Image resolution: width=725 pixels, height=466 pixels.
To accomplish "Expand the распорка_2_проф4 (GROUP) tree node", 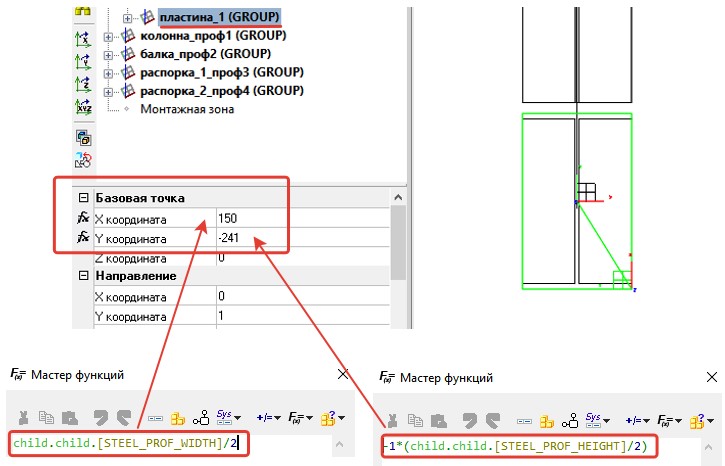I will pos(109,91).
